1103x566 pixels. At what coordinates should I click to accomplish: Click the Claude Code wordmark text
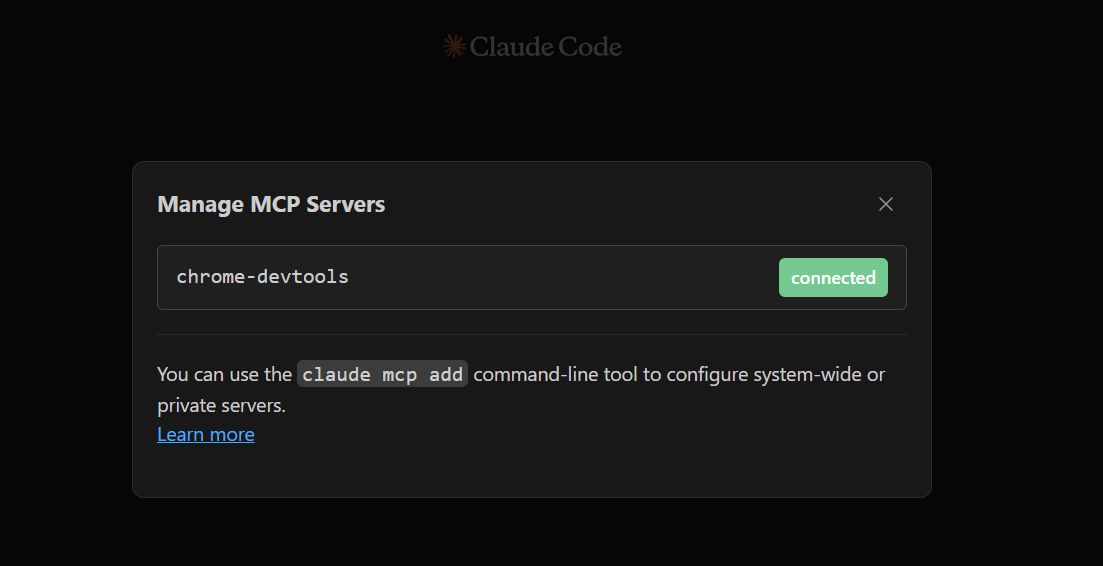(545, 46)
